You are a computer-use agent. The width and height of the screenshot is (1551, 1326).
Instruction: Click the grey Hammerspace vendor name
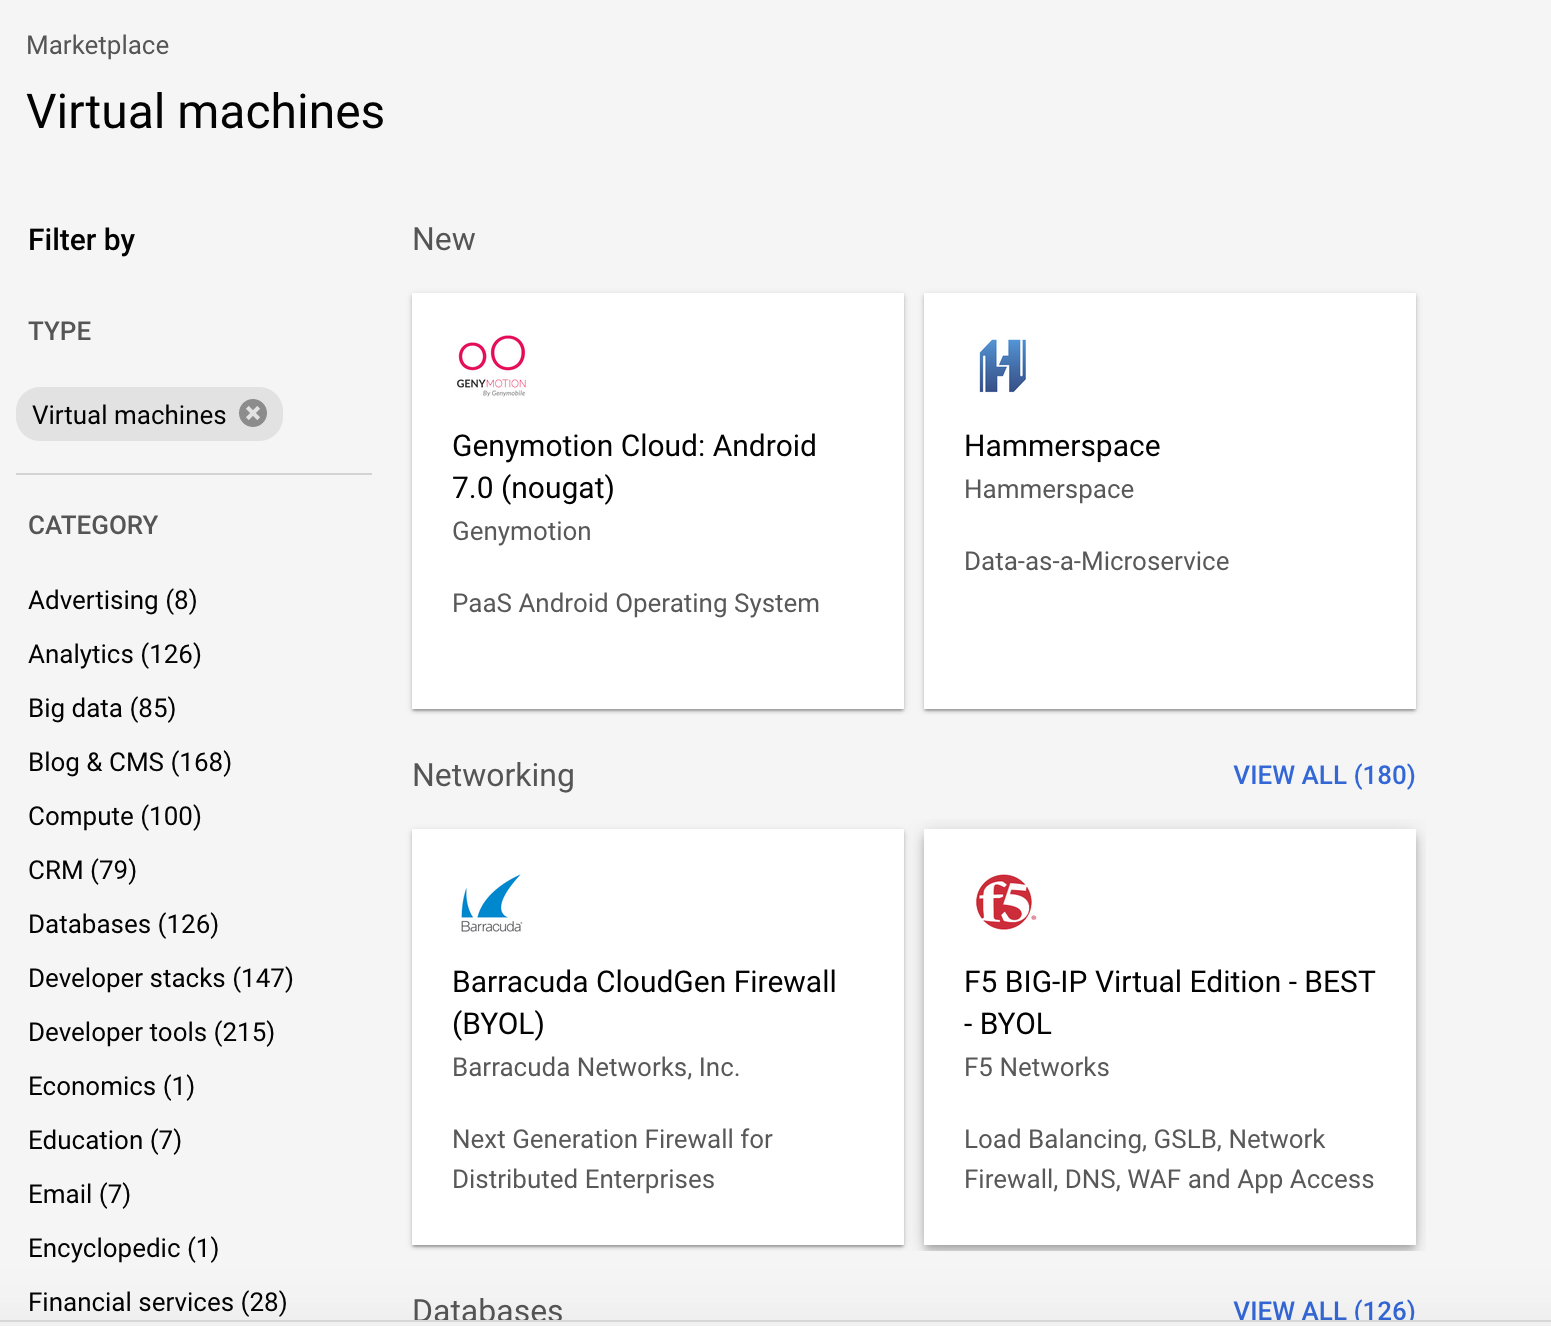click(1049, 489)
